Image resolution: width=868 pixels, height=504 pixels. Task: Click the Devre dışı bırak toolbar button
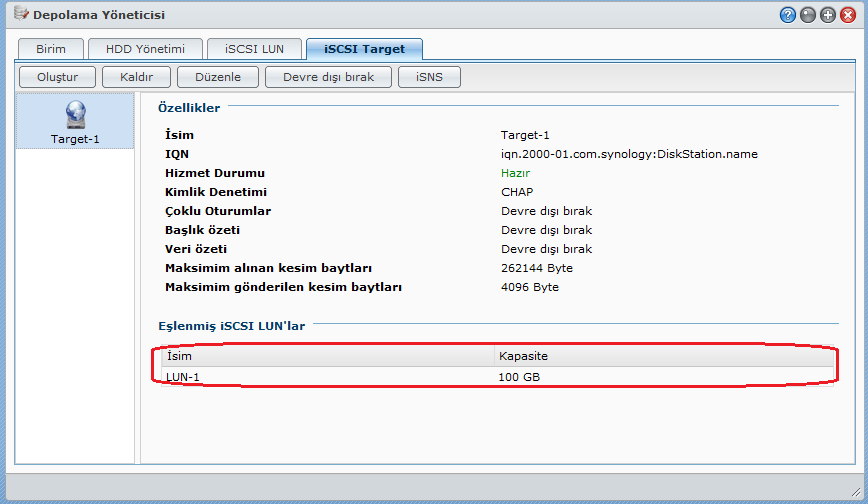[328, 77]
